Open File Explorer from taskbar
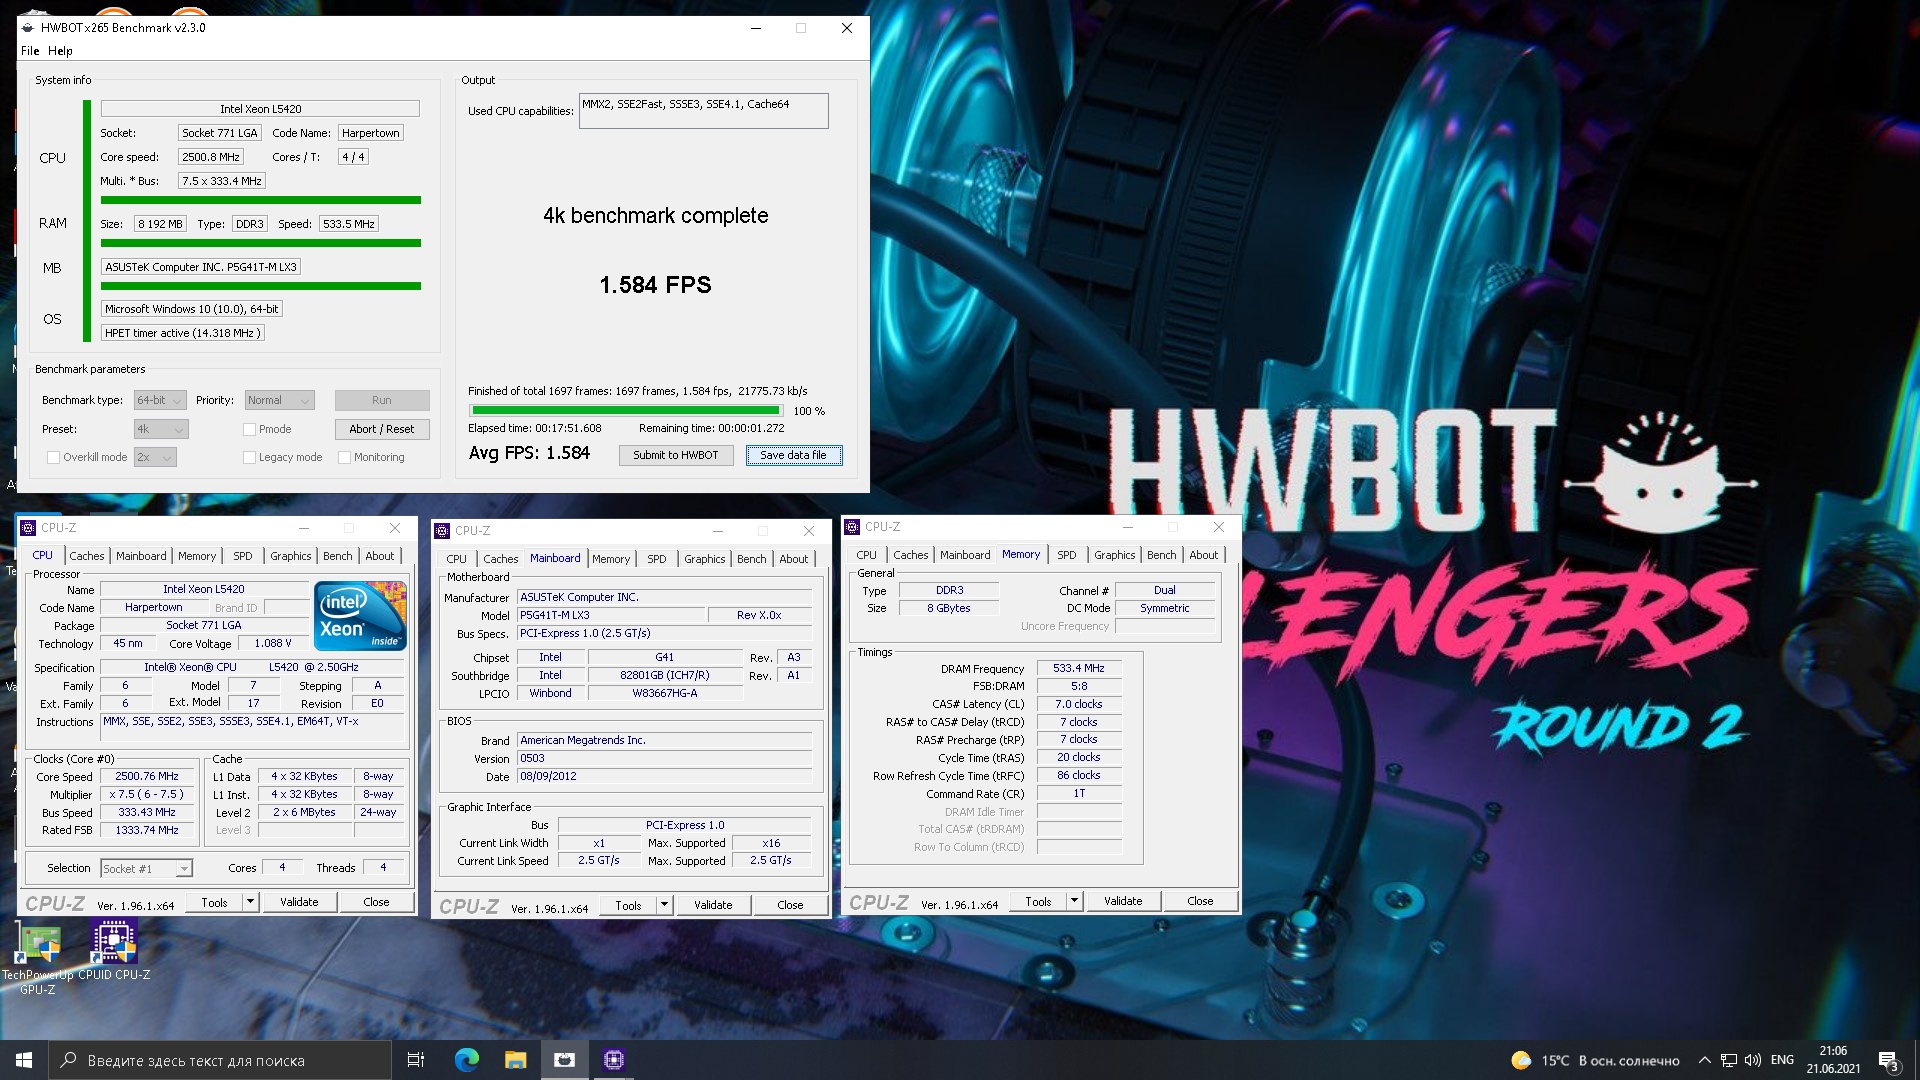The width and height of the screenshot is (1920, 1080). coord(515,1060)
